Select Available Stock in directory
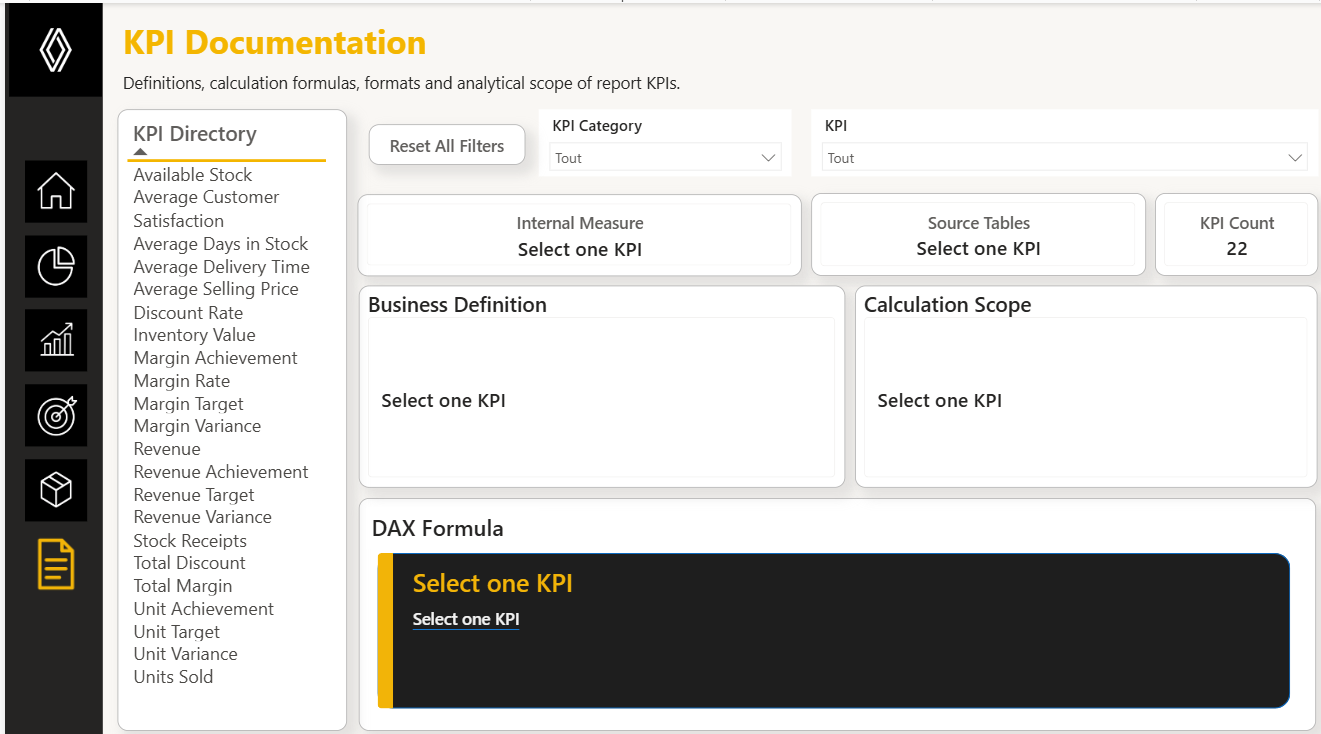The image size is (1321, 734). tap(193, 175)
